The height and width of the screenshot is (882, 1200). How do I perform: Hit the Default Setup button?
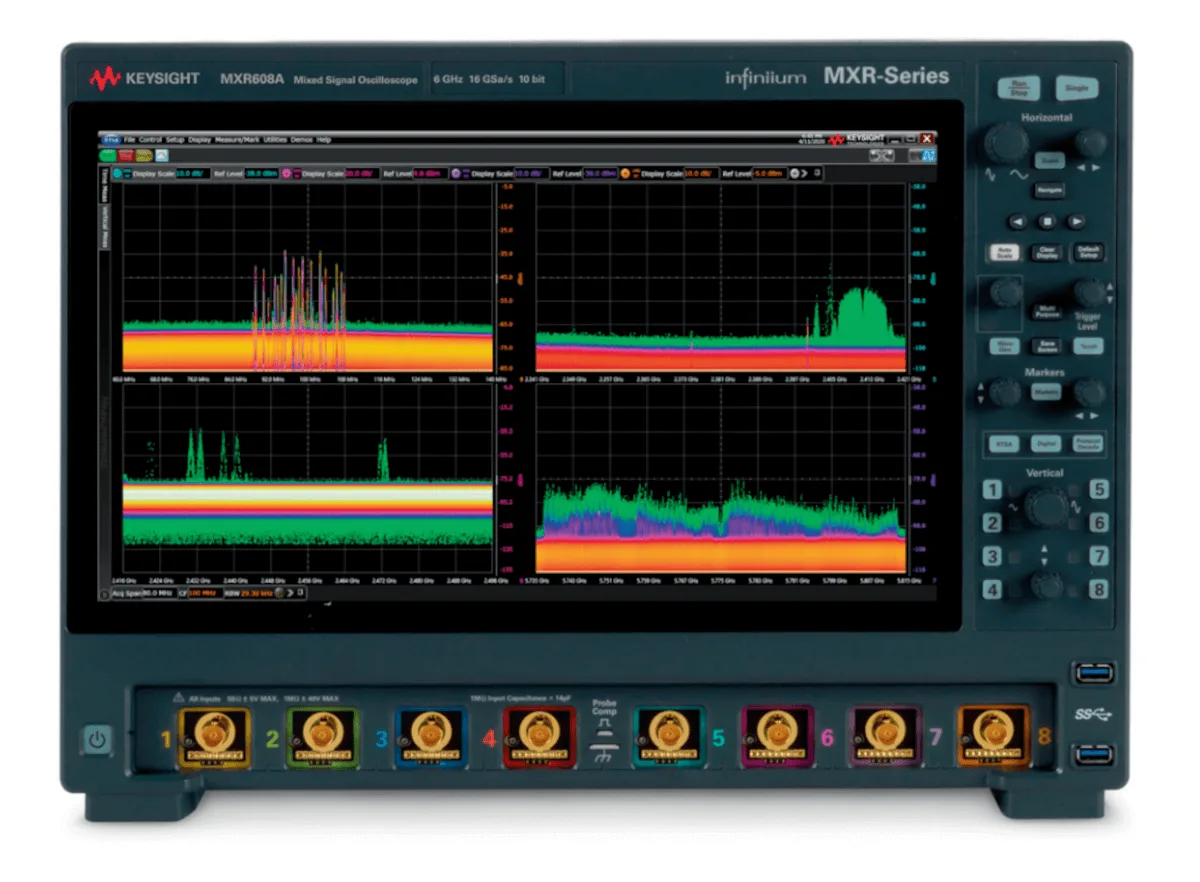tap(1089, 253)
